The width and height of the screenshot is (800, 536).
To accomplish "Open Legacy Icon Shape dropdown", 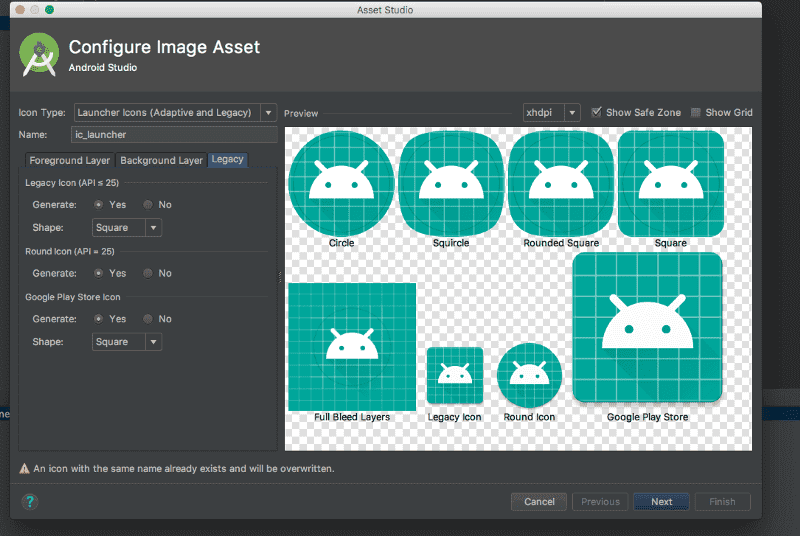I will point(127,227).
